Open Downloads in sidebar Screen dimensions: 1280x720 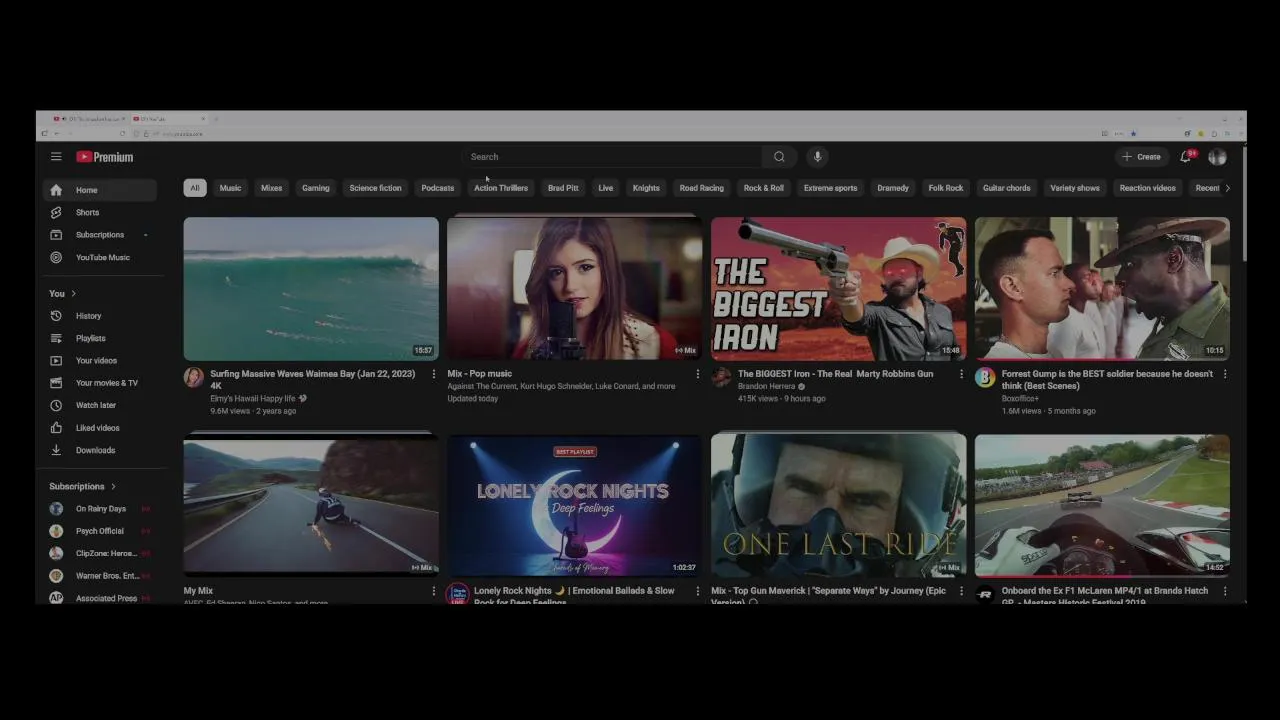(x=100, y=450)
